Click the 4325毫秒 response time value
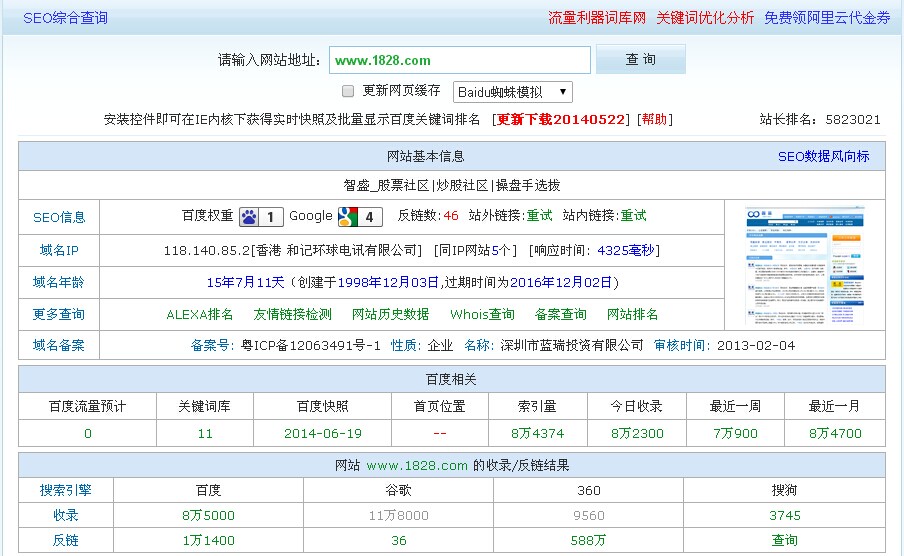 point(626,250)
